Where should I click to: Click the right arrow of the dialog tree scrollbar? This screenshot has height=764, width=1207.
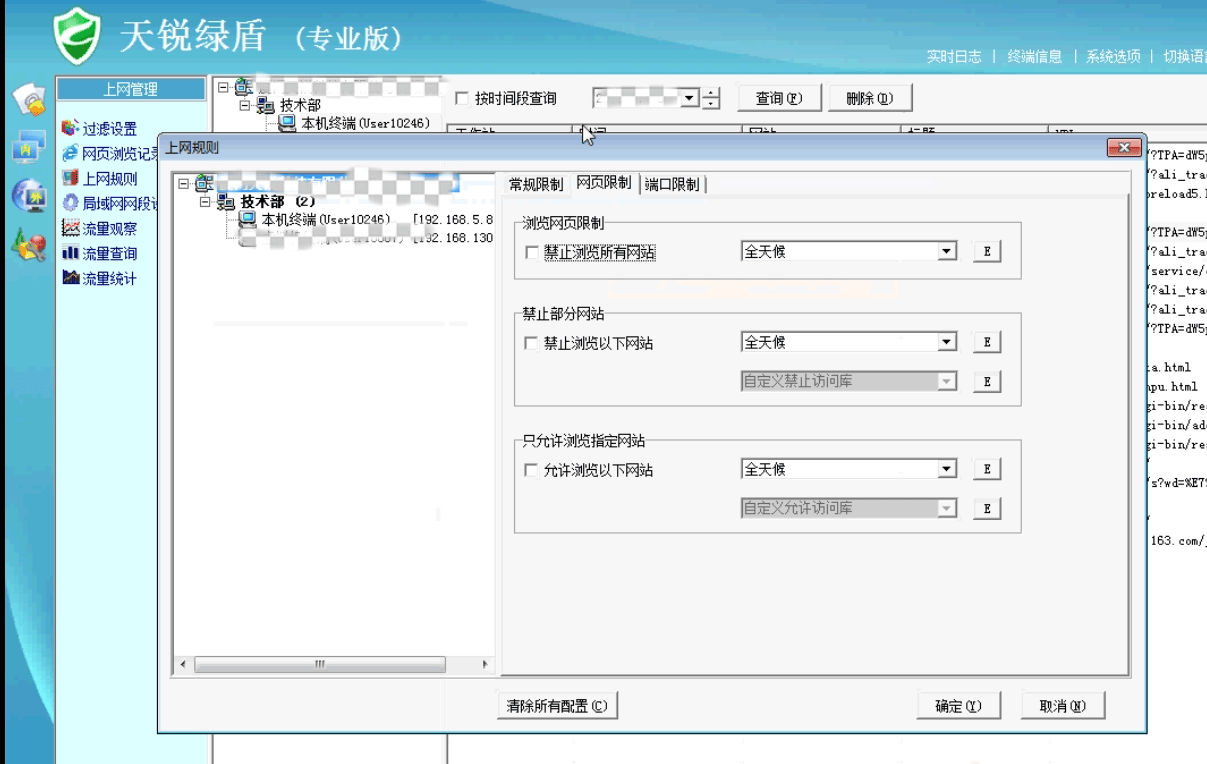(x=486, y=664)
